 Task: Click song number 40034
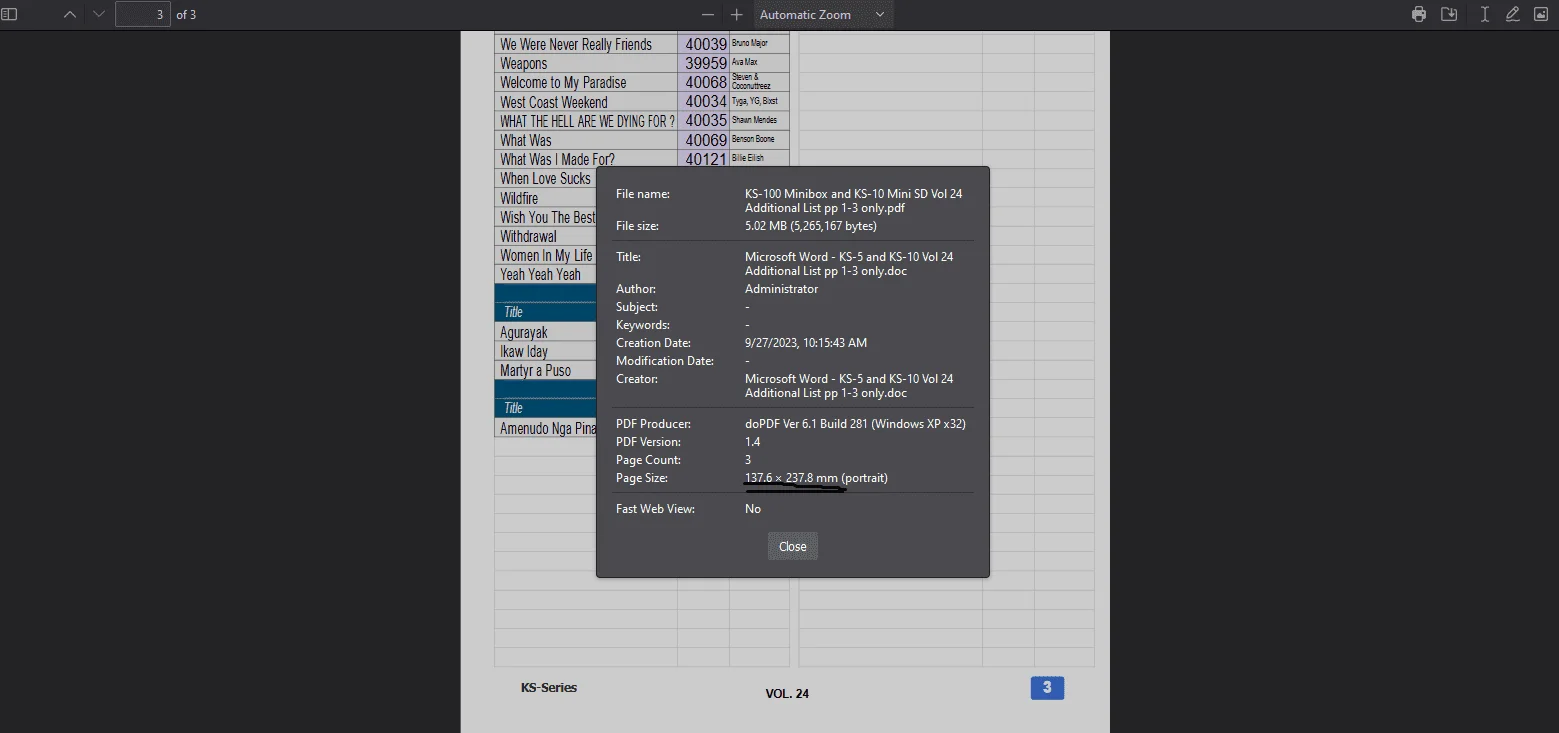click(x=706, y=102)
